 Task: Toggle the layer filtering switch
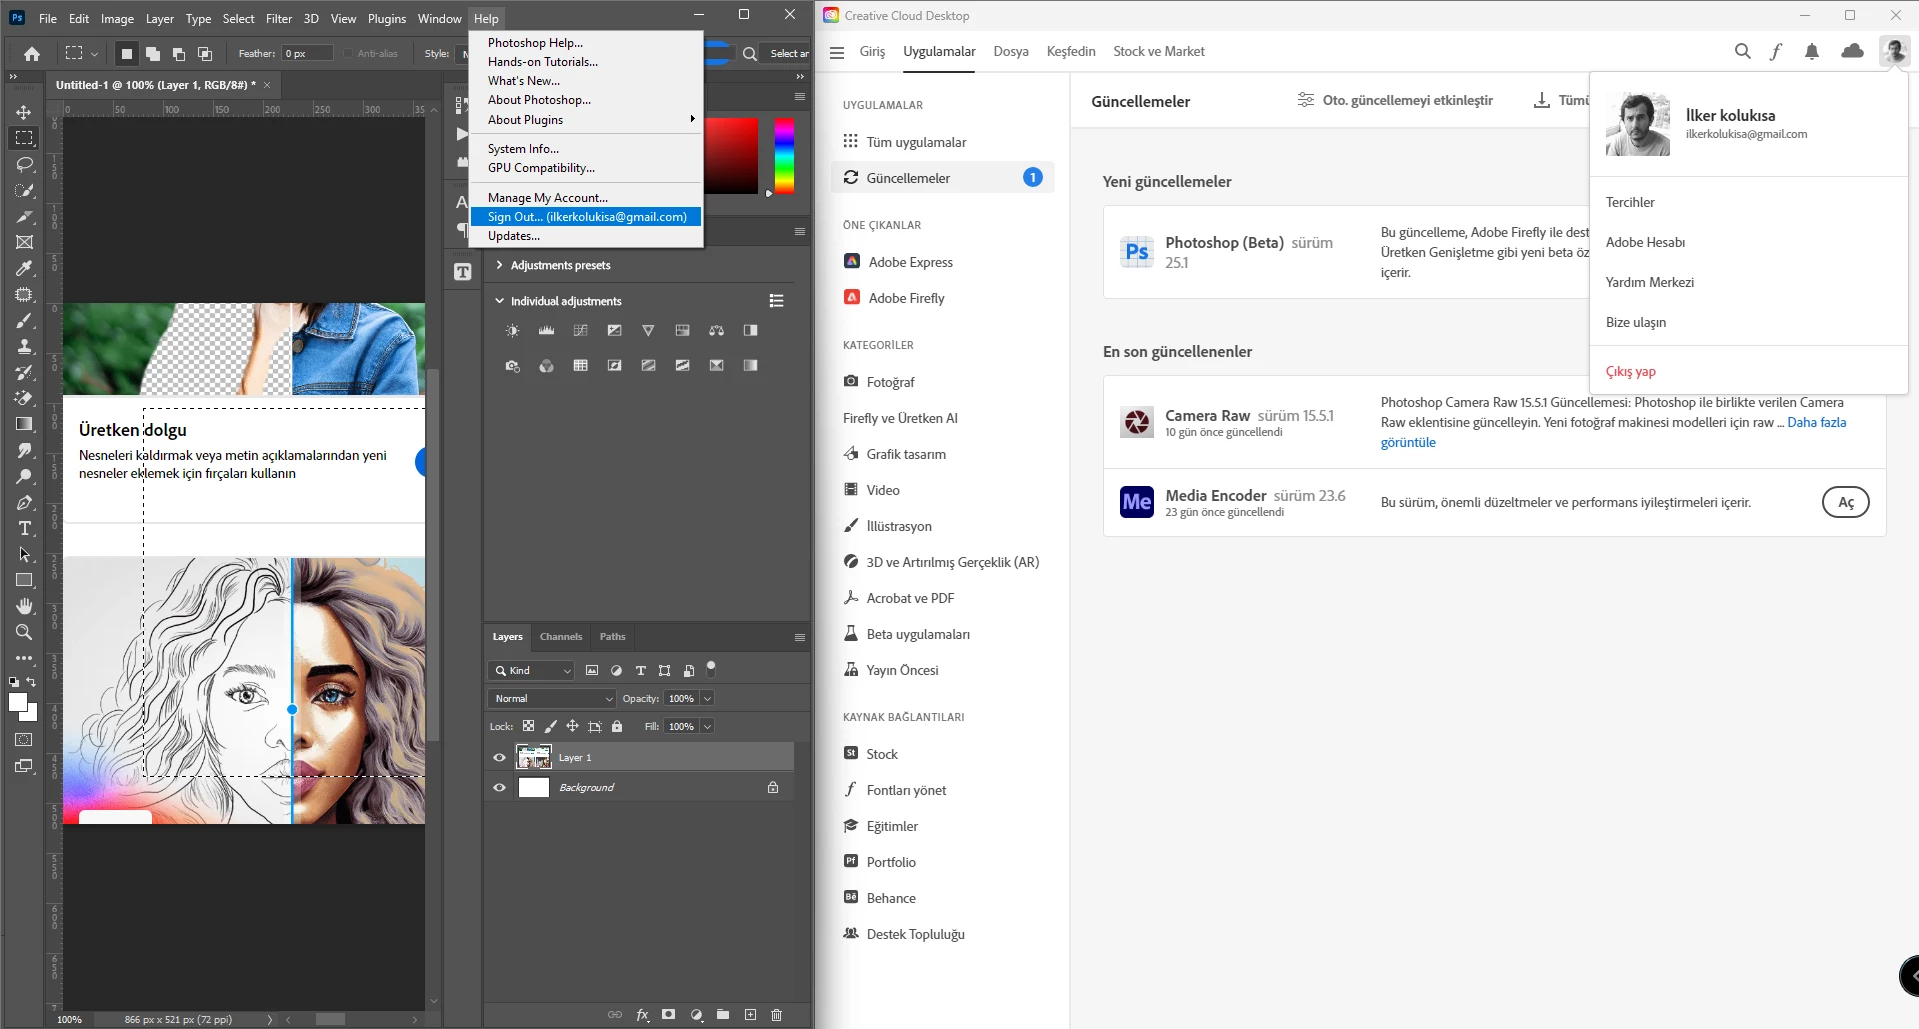coord(711,669)
